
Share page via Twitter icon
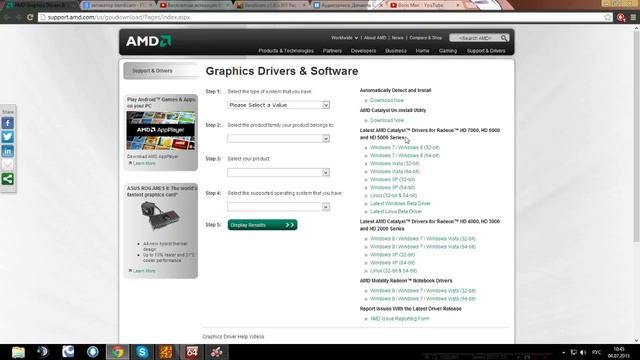[x=7, y=137]
